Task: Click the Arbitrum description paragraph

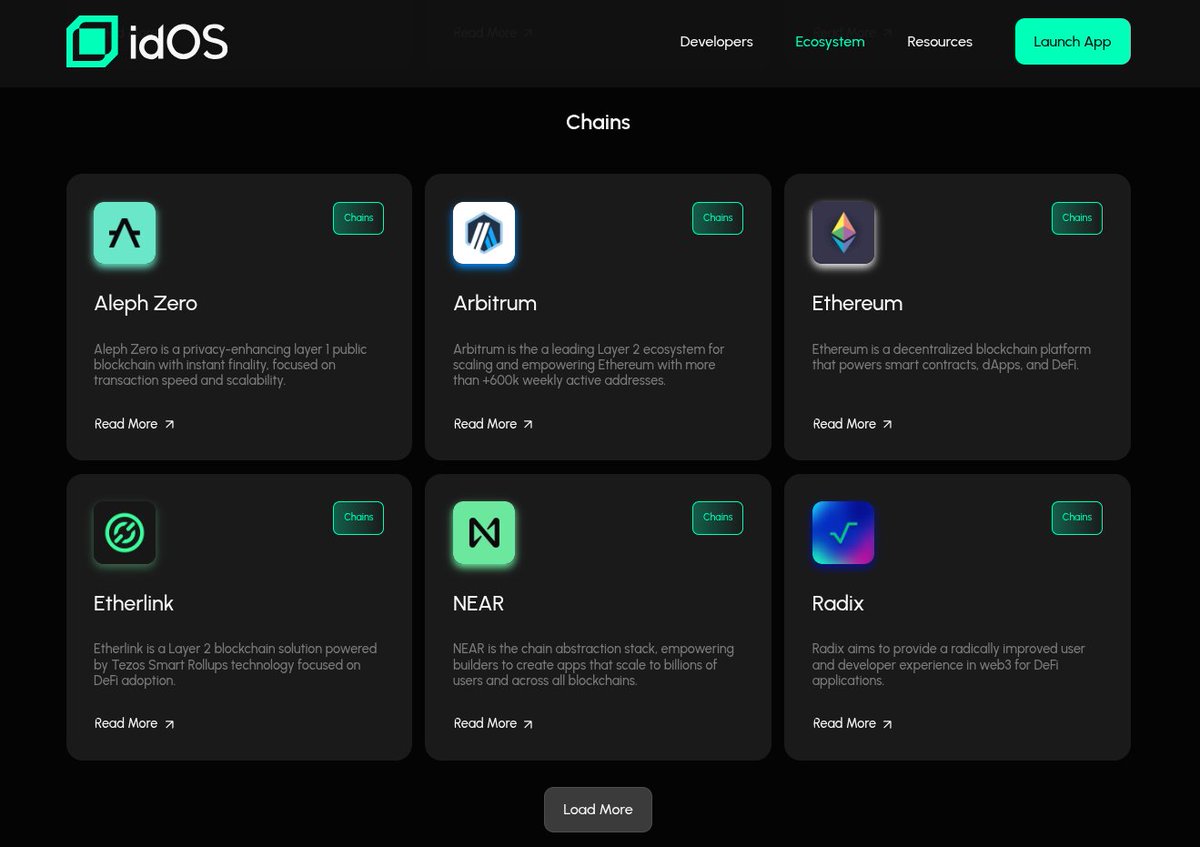Action: pos(589,365)
